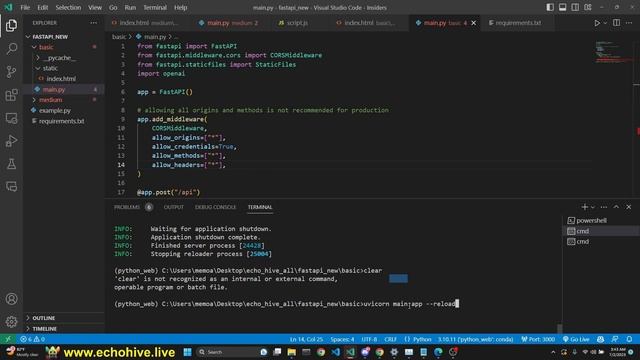
Task: Click the terminal vertical scrollbar
Action: click(x=559, y=328)
